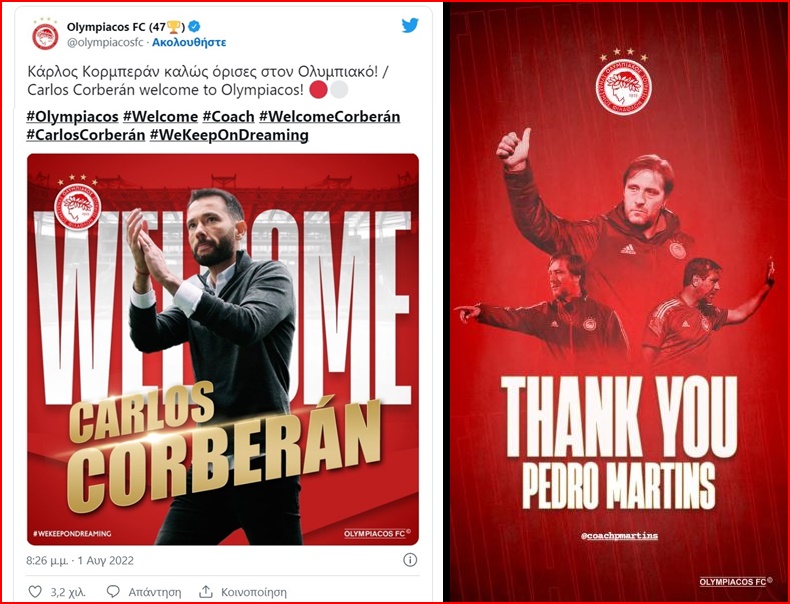Open the #WeKeepOnDreaming hashtag
790x604 pixels.
pyautogui.click(x=229, y=135)
